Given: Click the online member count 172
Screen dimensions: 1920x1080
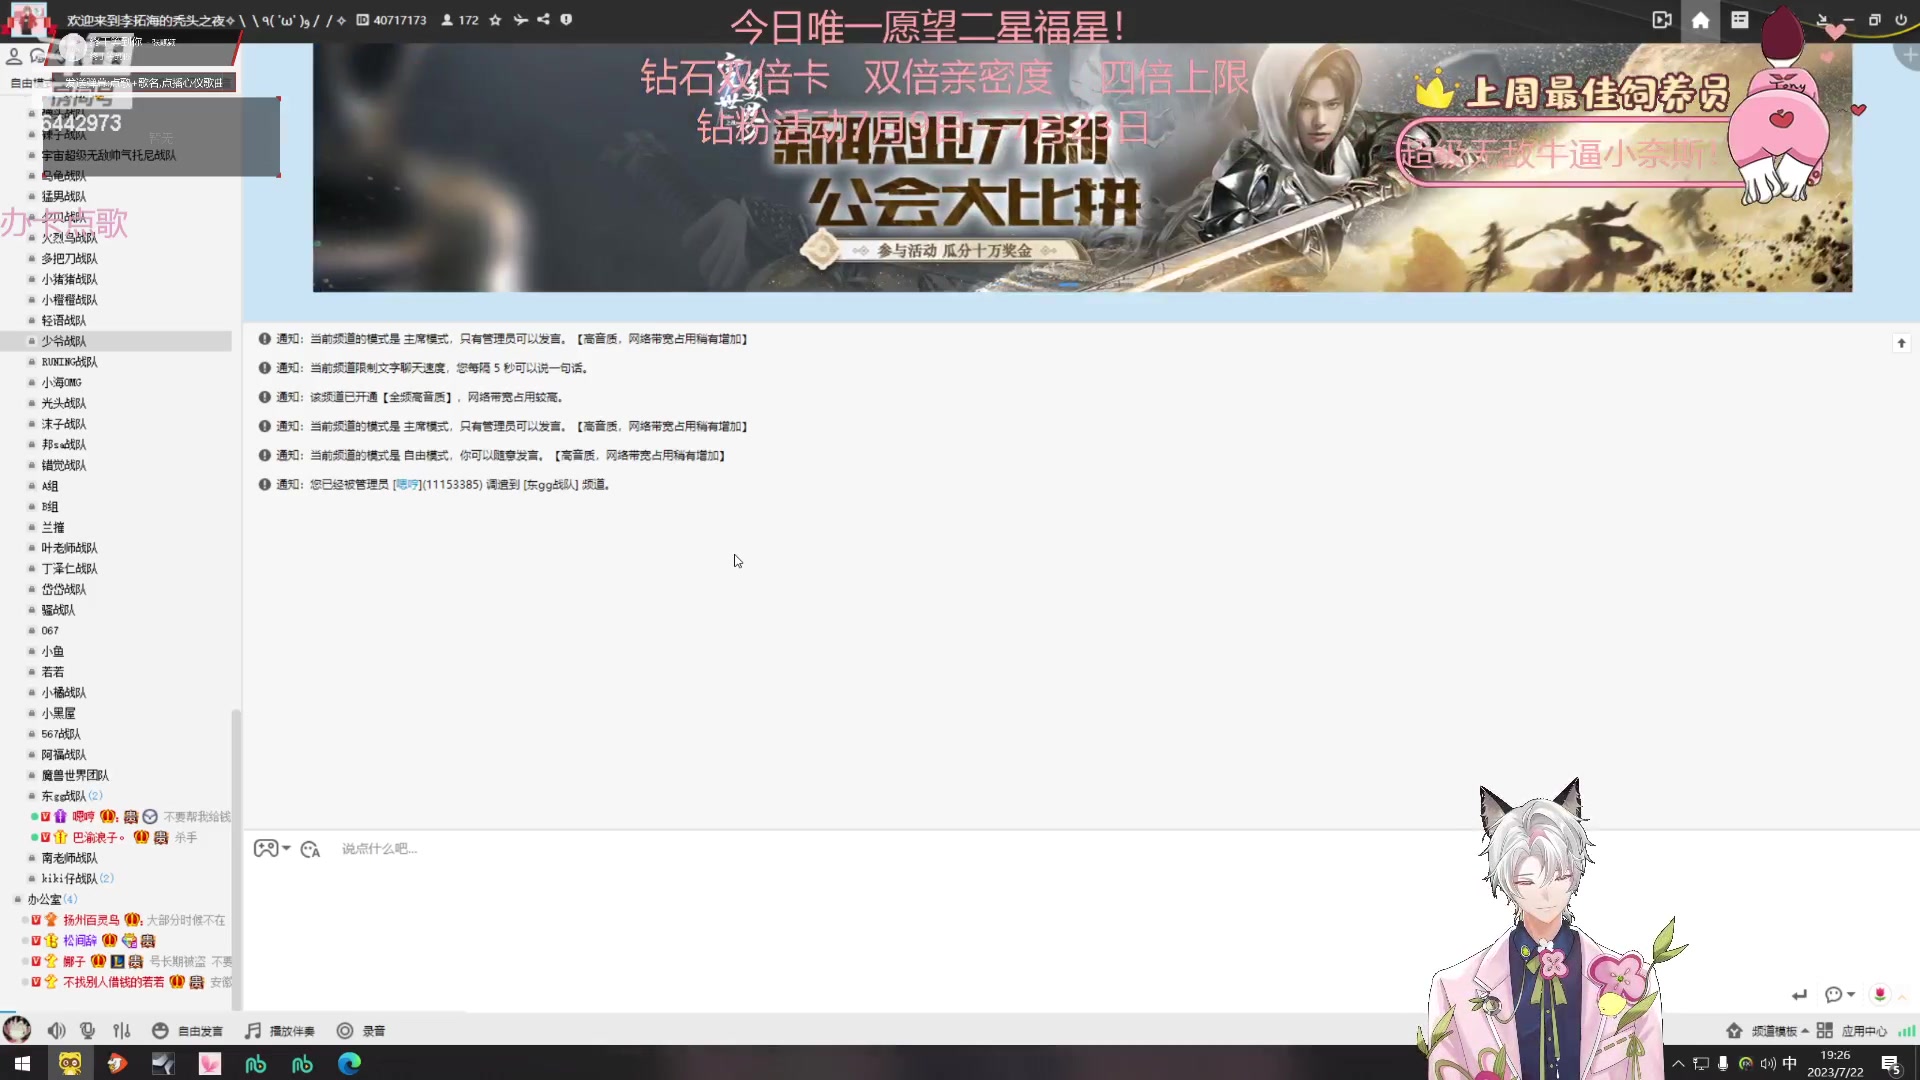Looking at the screenshot, I should tap(460, 20).
